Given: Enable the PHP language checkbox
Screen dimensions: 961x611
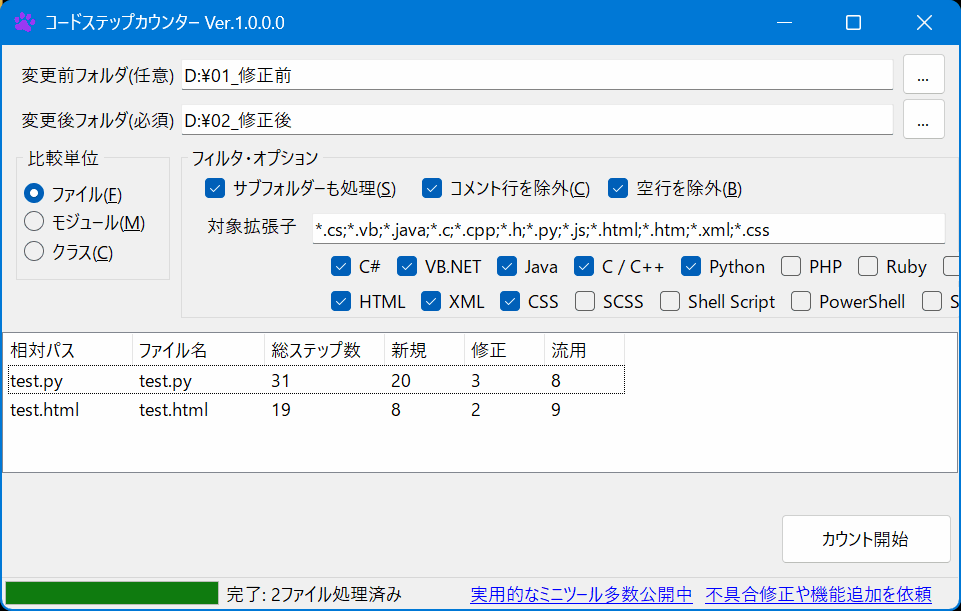Looking at the screenshot, I should click(x=791, y=267).
